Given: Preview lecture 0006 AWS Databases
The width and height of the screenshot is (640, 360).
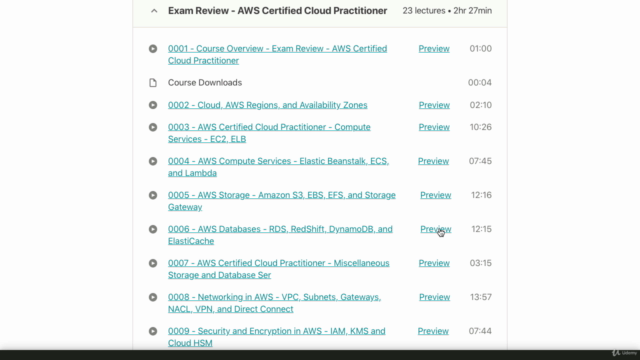Looking at the screenshot, I should pyautogui.click(x=436, y=229).
